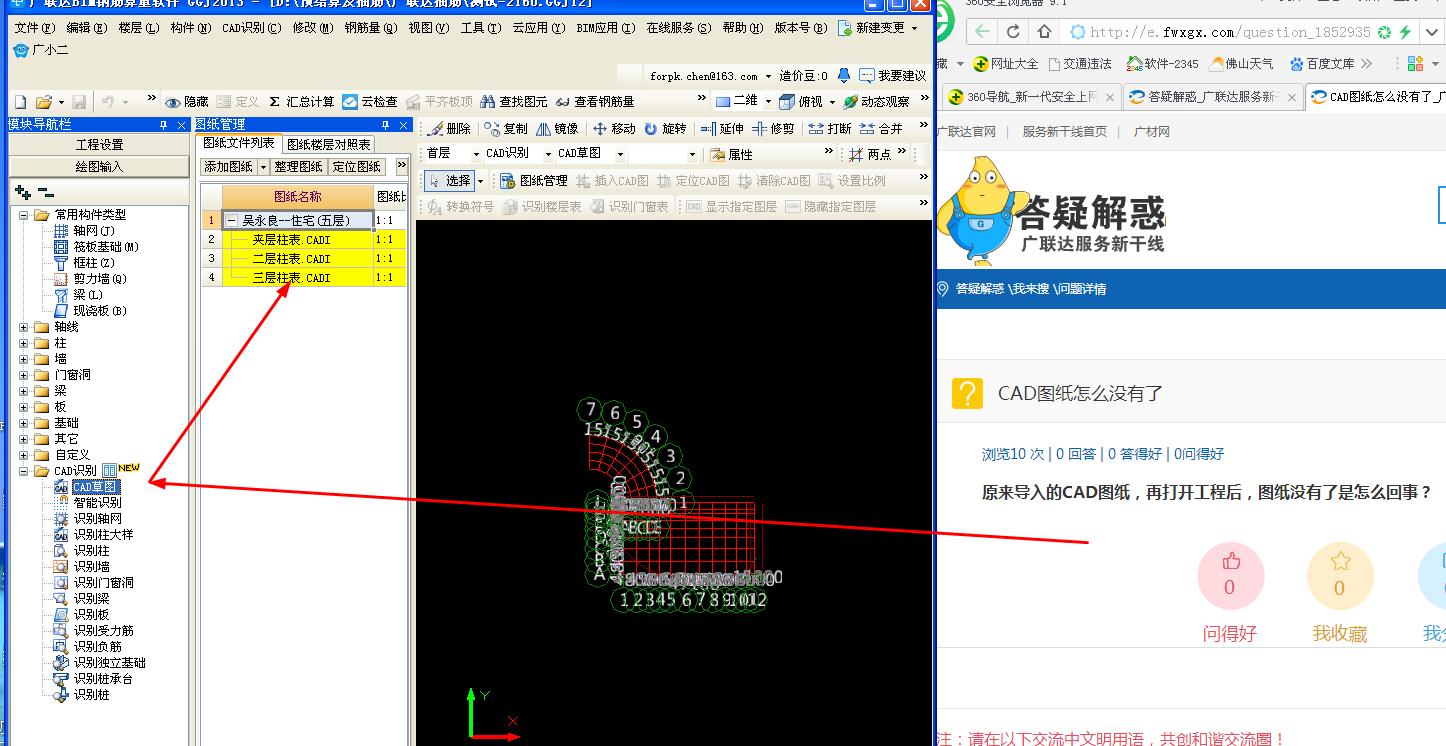The width and height of the screenshot is (1446, 746).
Task: Expand the 基础 tree folder
Action: coord(24,423)
